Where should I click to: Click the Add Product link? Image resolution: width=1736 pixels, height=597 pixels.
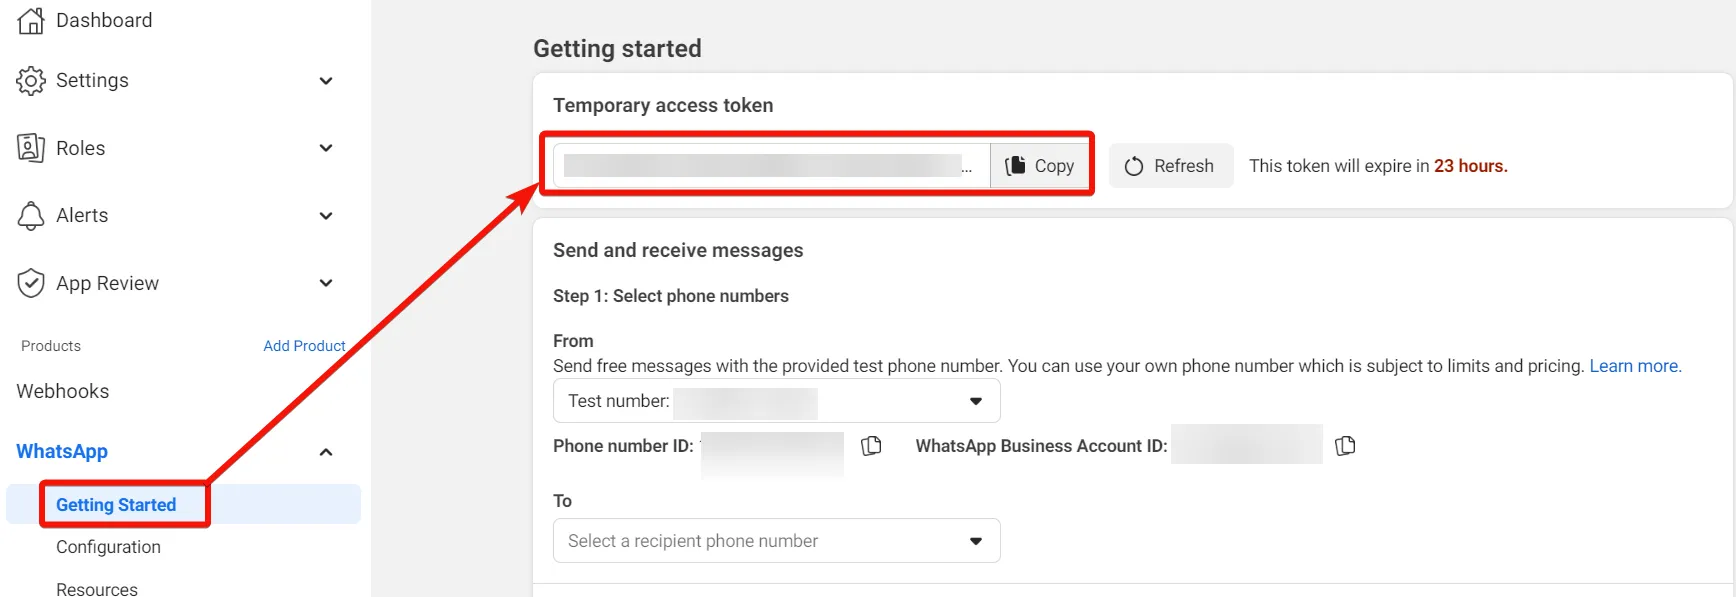pos(304,346)
